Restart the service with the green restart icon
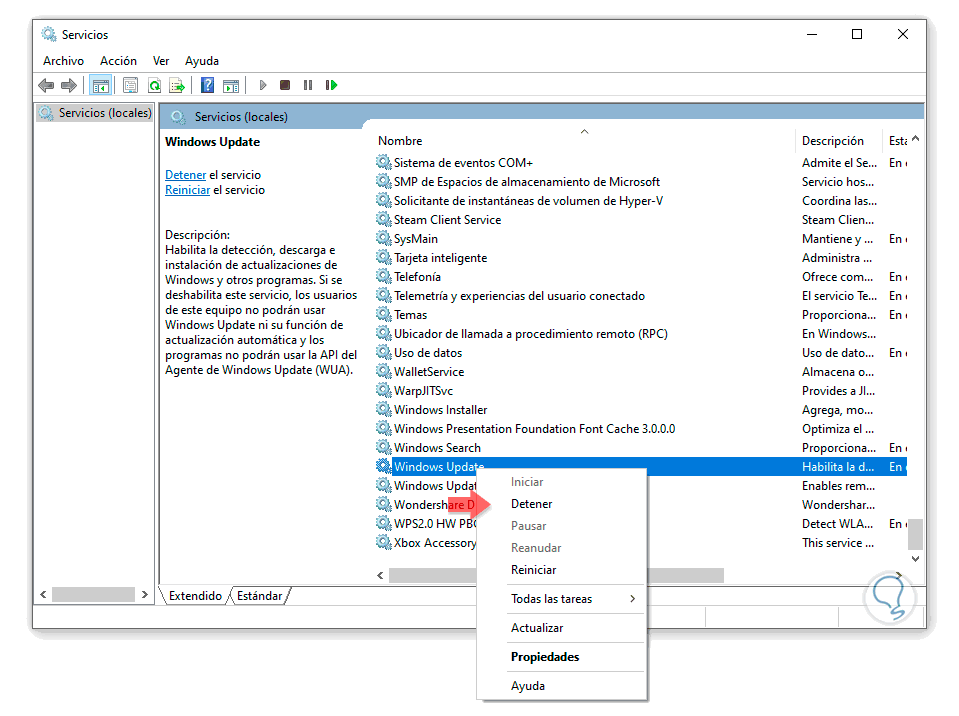This screenshot has width=959, height=716. (331, 85)
